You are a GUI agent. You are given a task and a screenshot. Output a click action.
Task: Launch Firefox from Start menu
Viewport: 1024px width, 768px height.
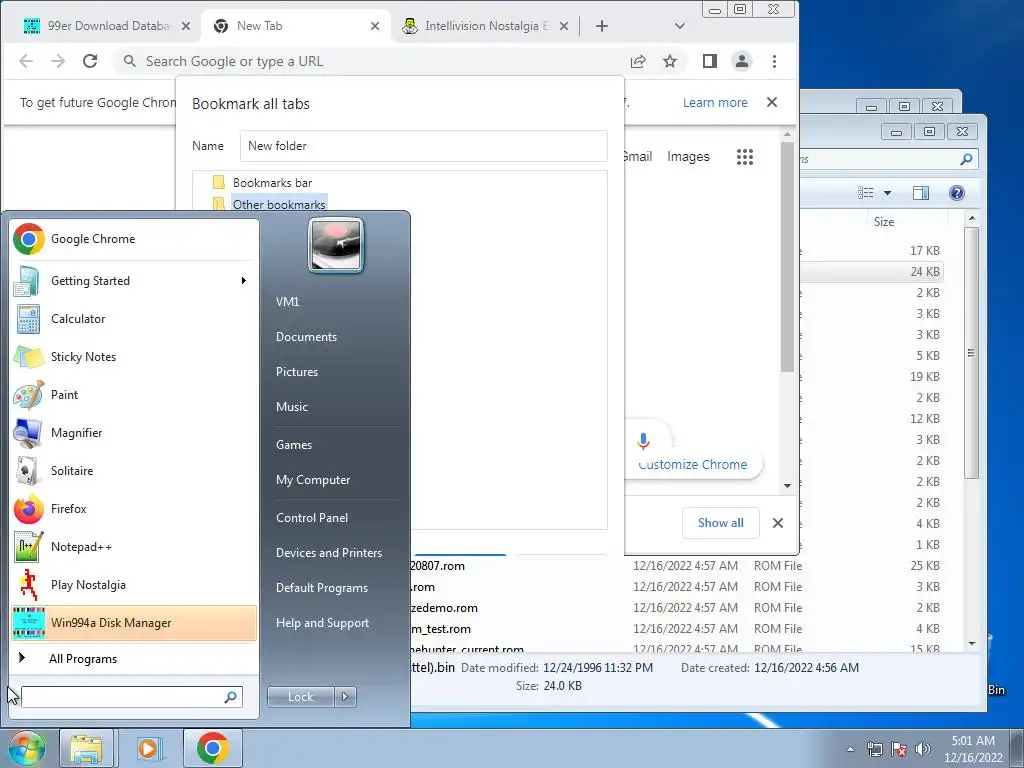(x=134, y=509)
